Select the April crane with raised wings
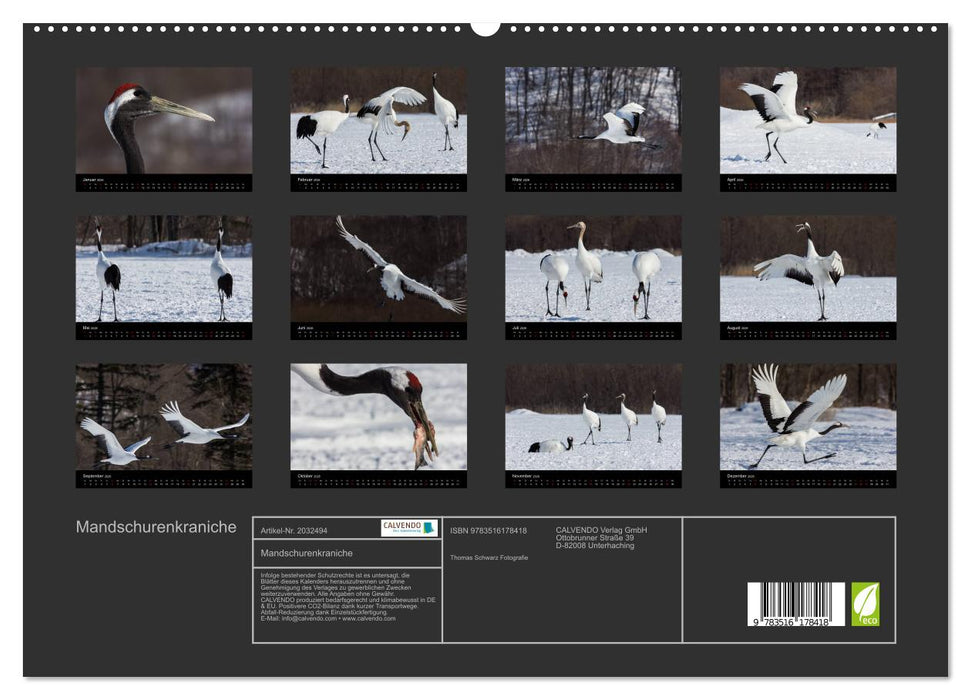Viewport: 971px width, 700px height. tap(808, 121)
